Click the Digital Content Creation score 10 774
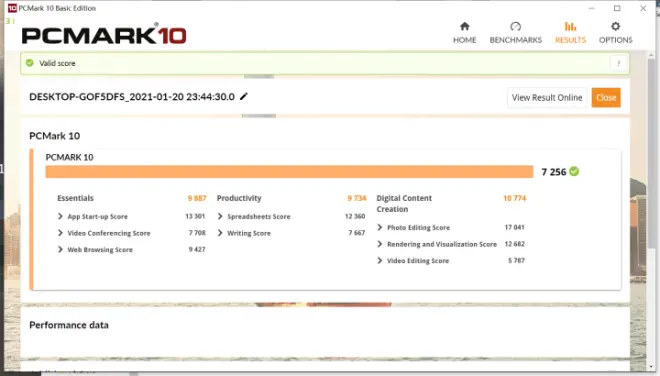Viewport: 660px width, 376px height. (x=514, y=198)
